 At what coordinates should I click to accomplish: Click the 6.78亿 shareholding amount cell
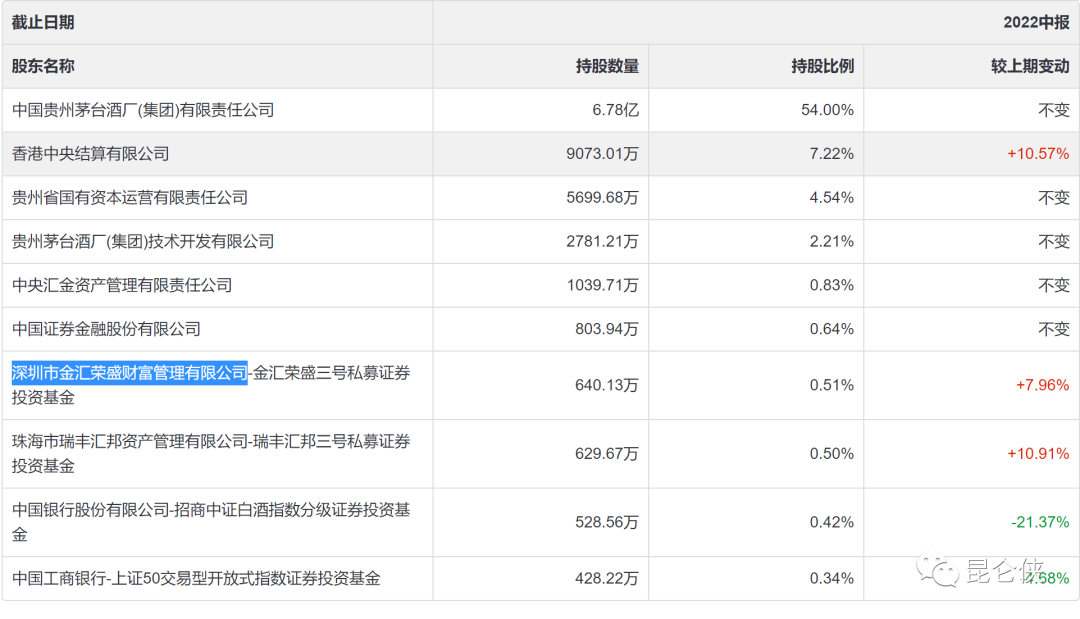pyautogui.click(x=615, y=110)
